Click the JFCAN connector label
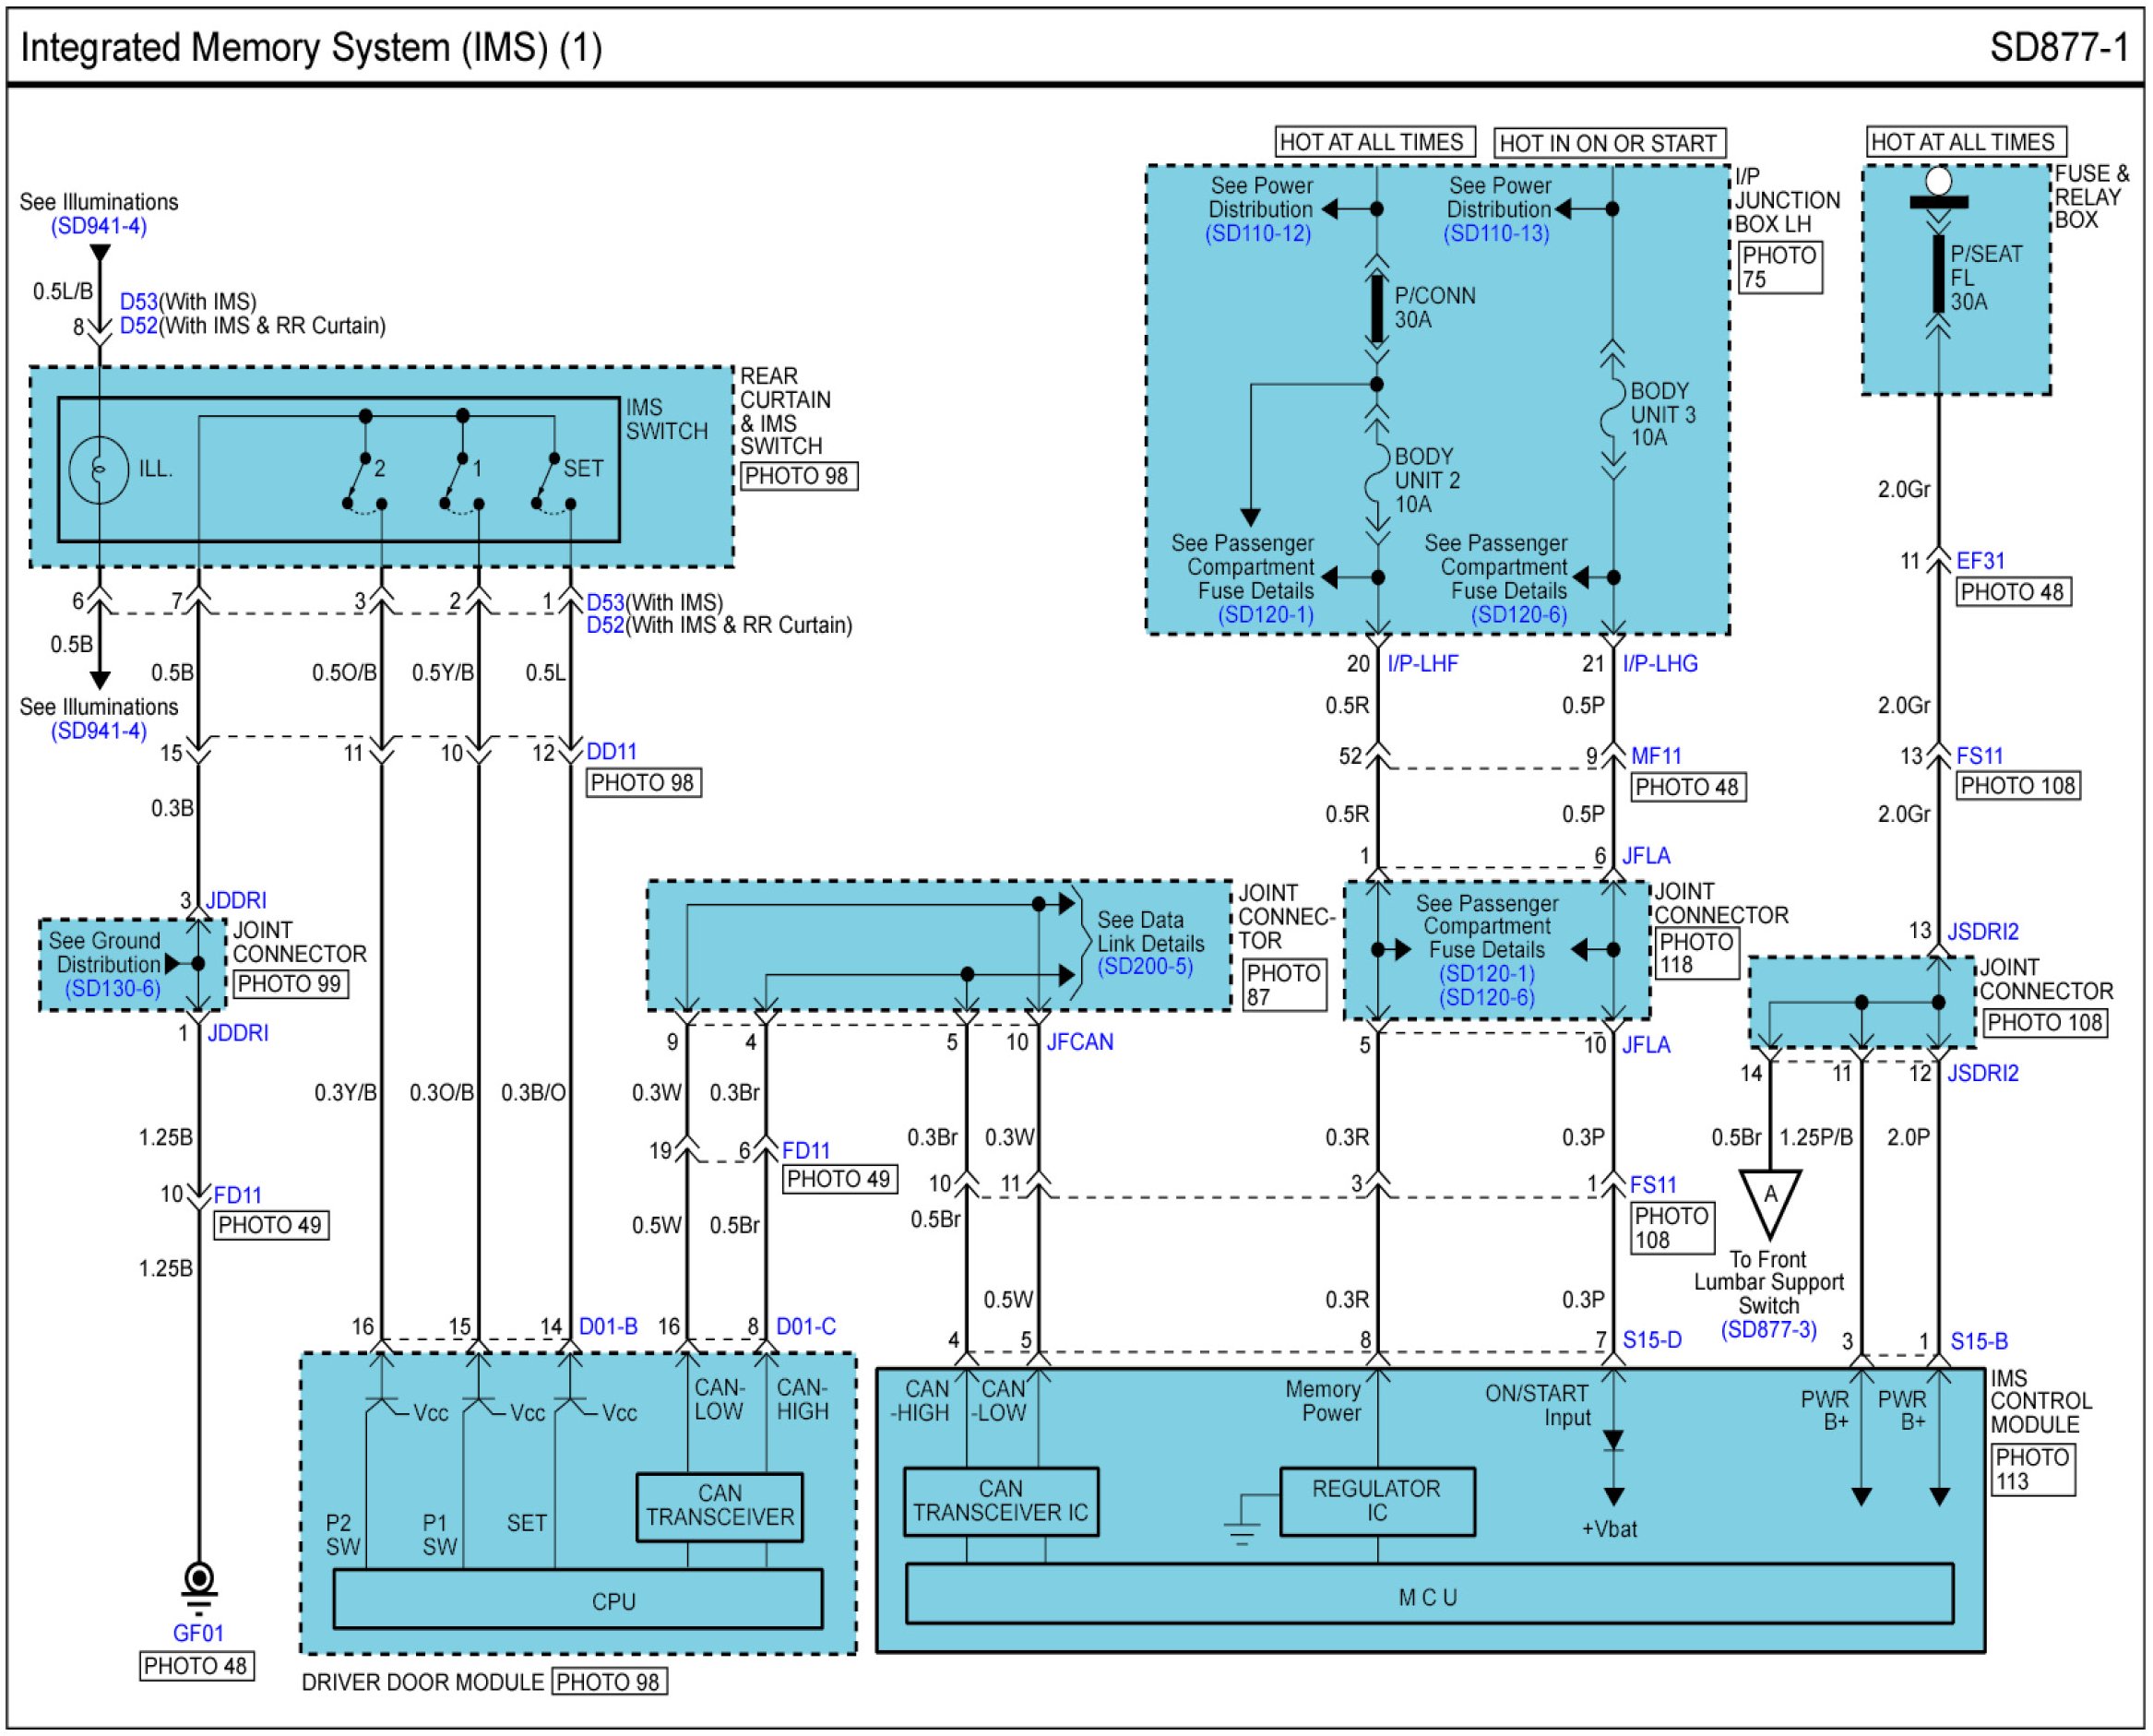 coord(1079,1042)
